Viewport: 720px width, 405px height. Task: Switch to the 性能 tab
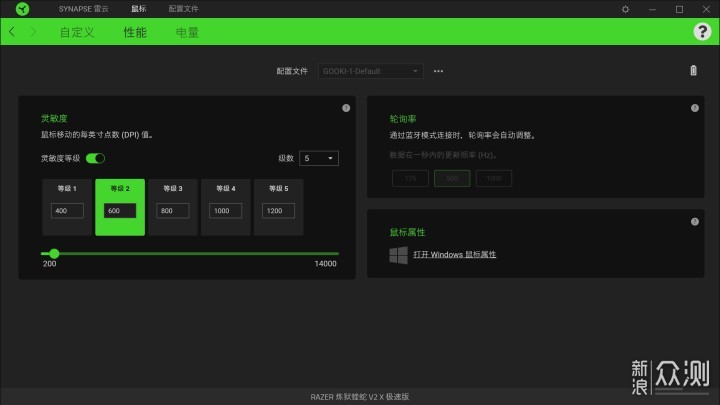point(135,32)
